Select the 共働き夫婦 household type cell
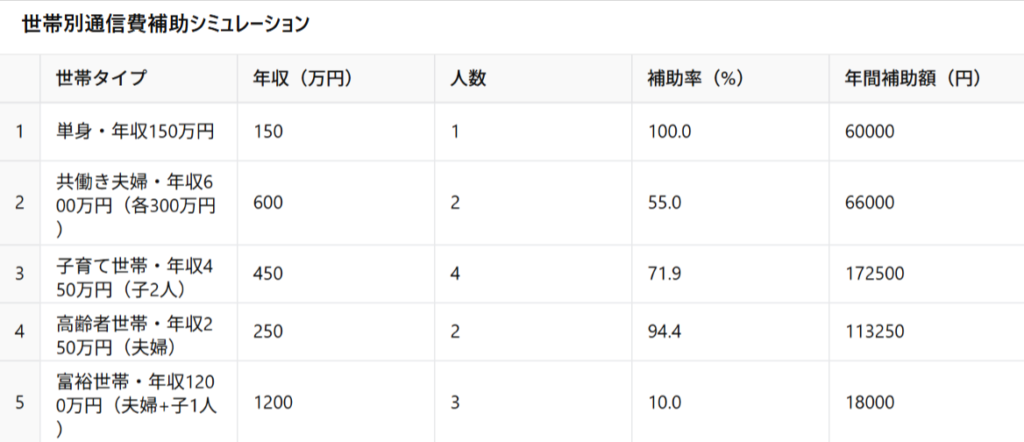The image size is (1024, 442). coord(135,203)
